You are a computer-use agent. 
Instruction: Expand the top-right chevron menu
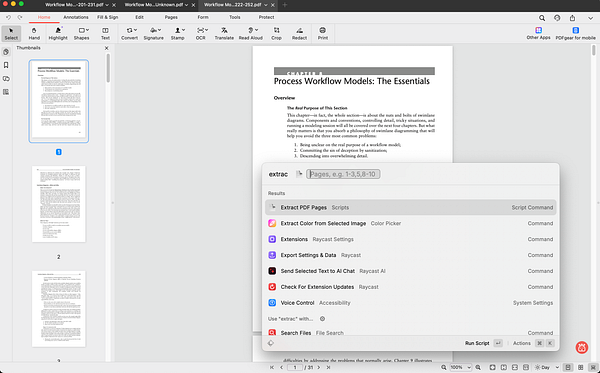tap(590, 18)
